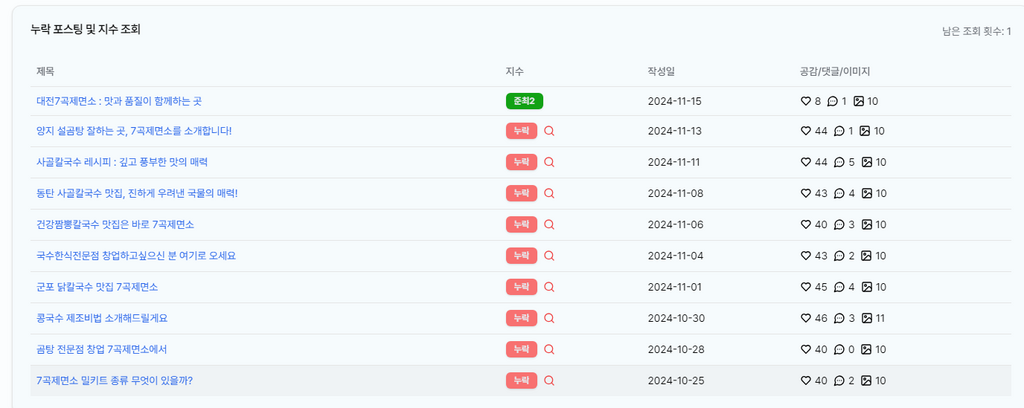Screen dimensions: 1024x408
Task: Click the search magnifier icon in the 2024-11-06 row
Action: click(x=549, y=225)
